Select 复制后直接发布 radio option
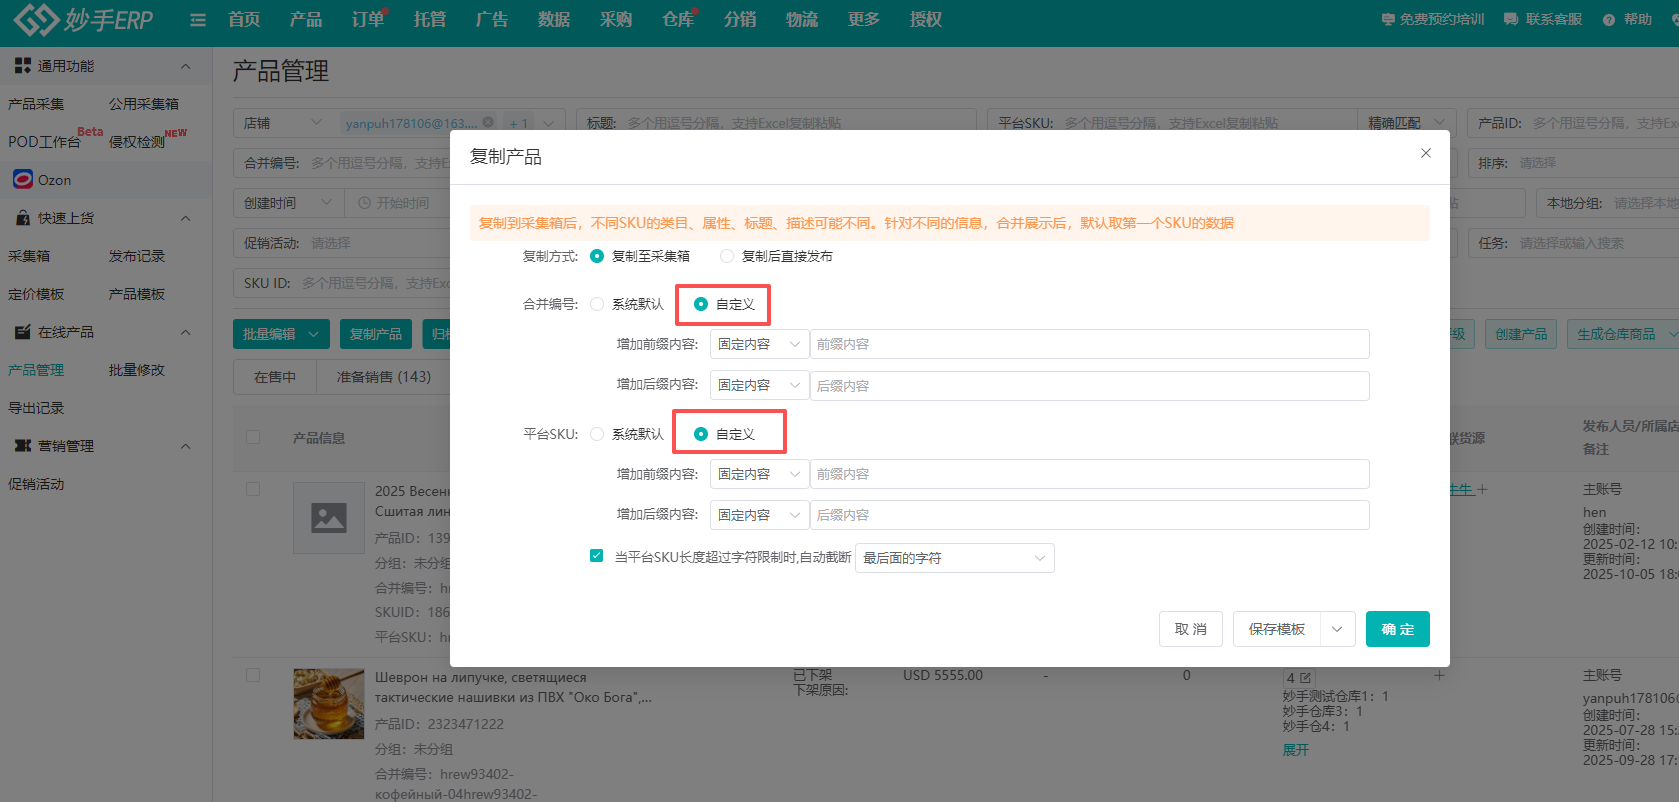This screenshot has height=802, width=1679. pos(727,256)
